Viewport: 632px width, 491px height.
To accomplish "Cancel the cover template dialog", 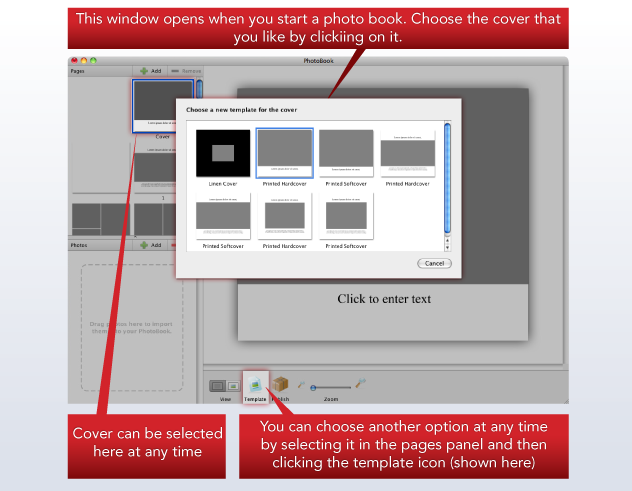I will pos(434,263).
